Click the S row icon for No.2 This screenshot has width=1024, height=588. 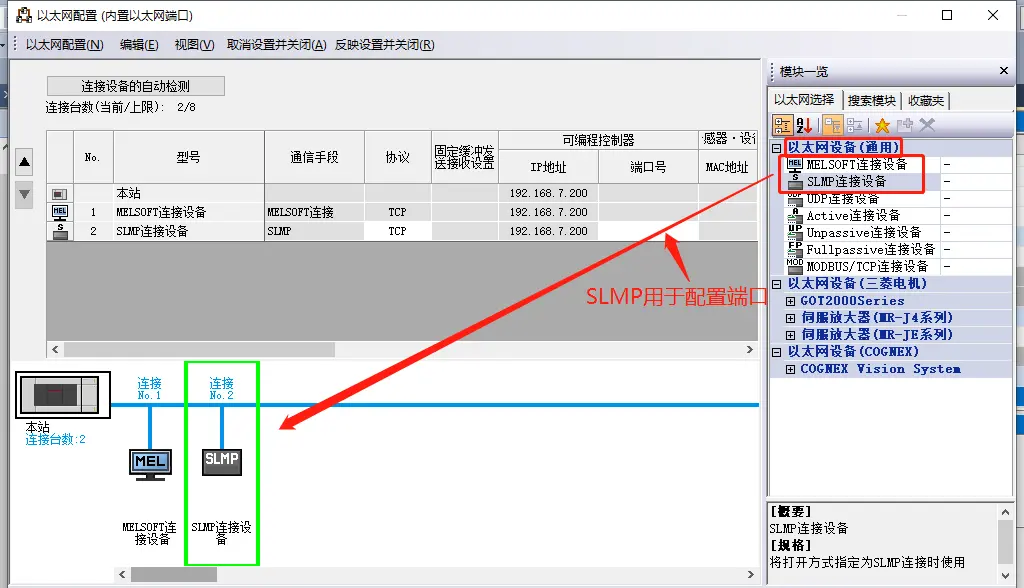tap(60, 231)
